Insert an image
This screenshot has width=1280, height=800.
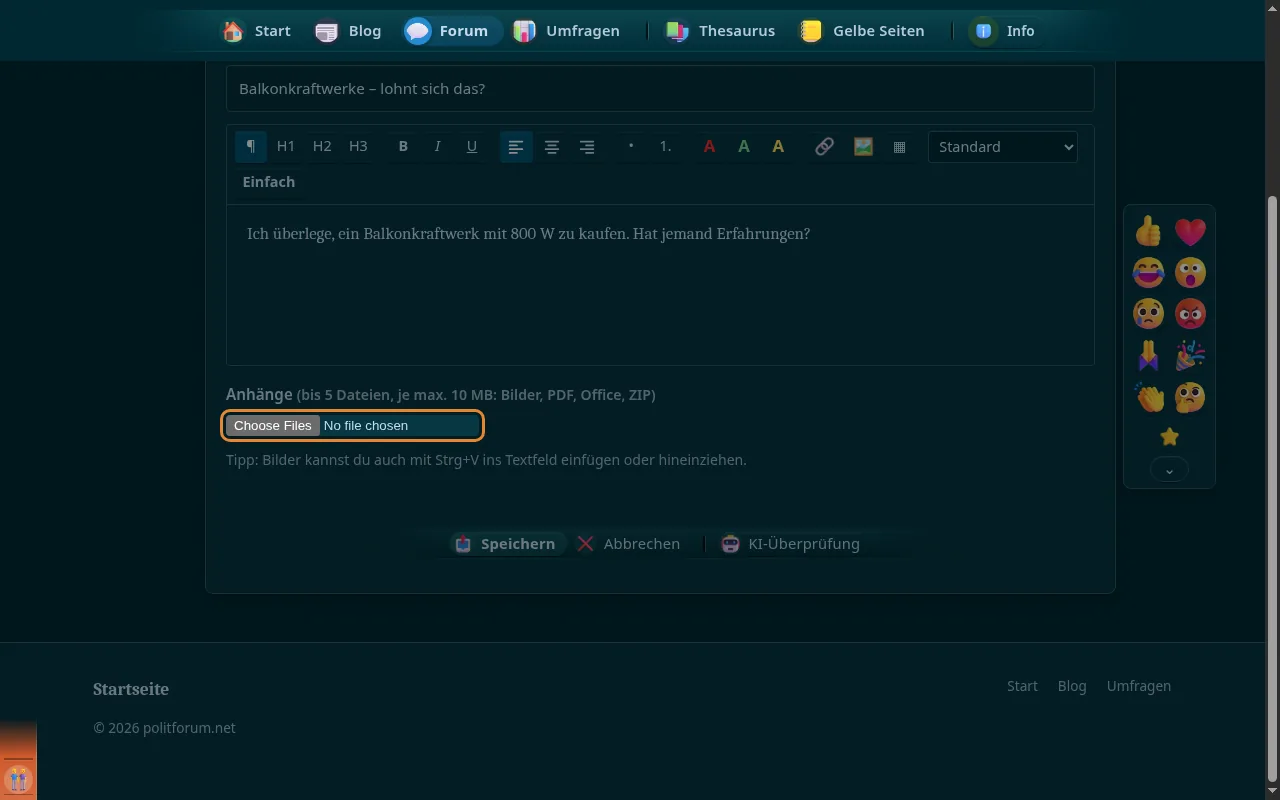click(863, 146)
